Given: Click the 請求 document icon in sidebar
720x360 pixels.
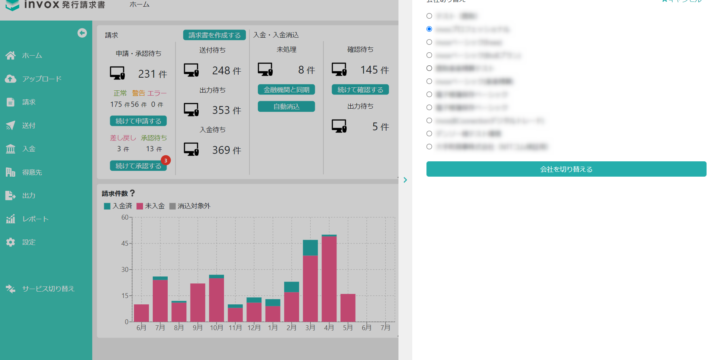Looking at the screenshot, I should click(11, 102).
